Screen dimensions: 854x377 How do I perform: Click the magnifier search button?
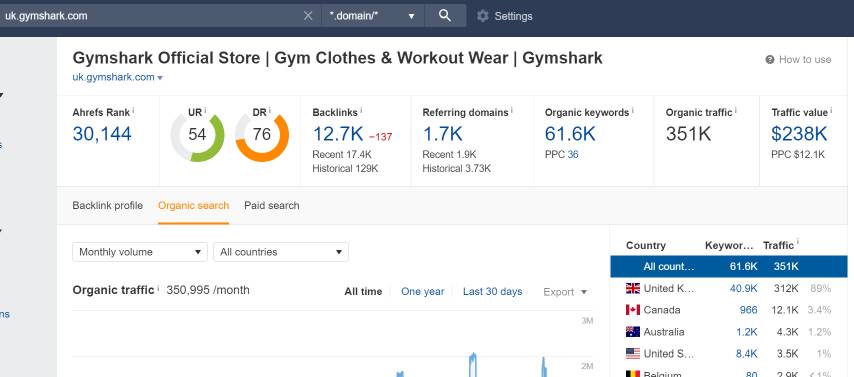[x=445, y=16]
